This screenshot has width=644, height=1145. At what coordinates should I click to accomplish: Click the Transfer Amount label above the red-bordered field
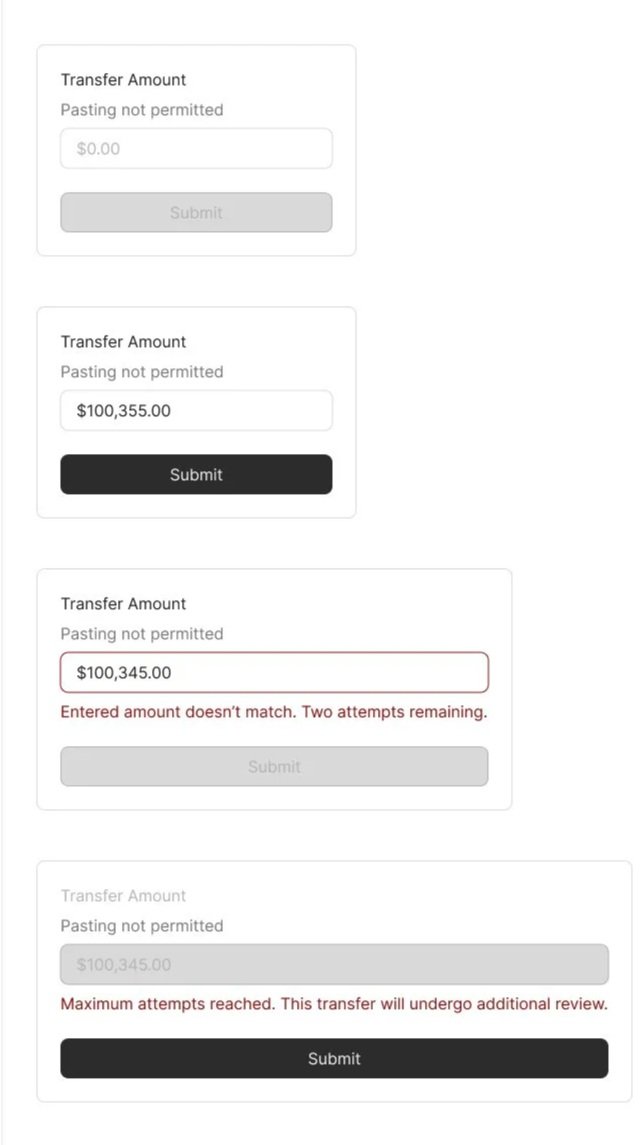click(x=123, y=604)
